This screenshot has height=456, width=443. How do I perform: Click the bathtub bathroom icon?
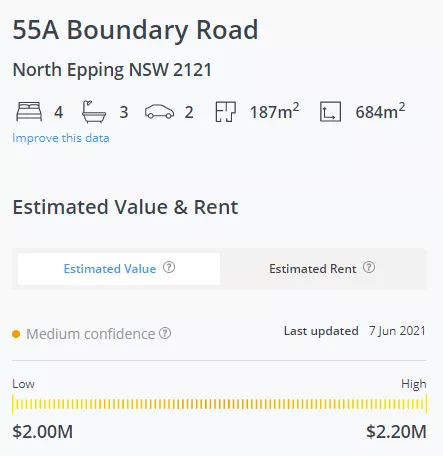(x=94, y=112)
